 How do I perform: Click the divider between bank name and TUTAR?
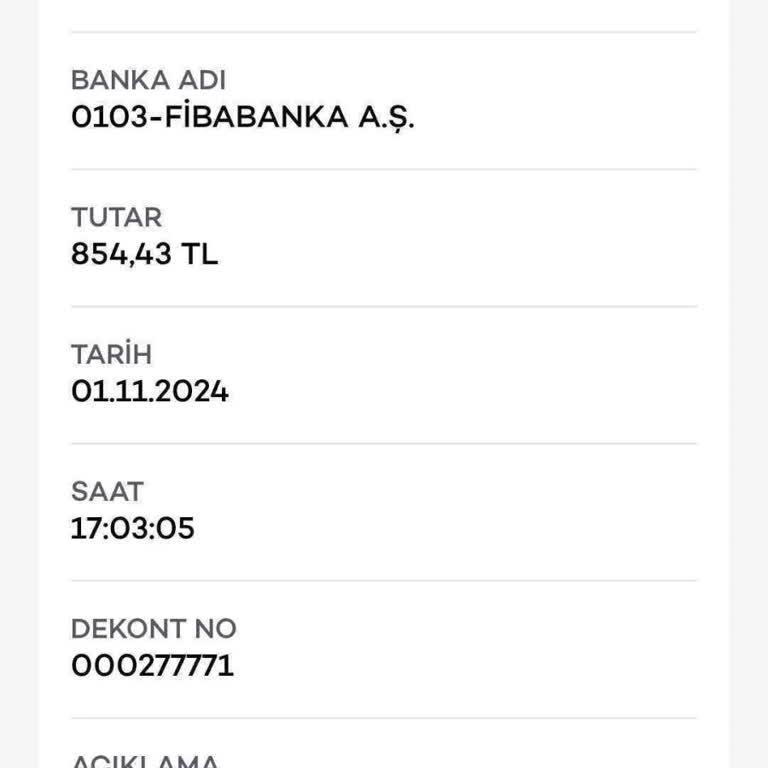click(384, 169)
